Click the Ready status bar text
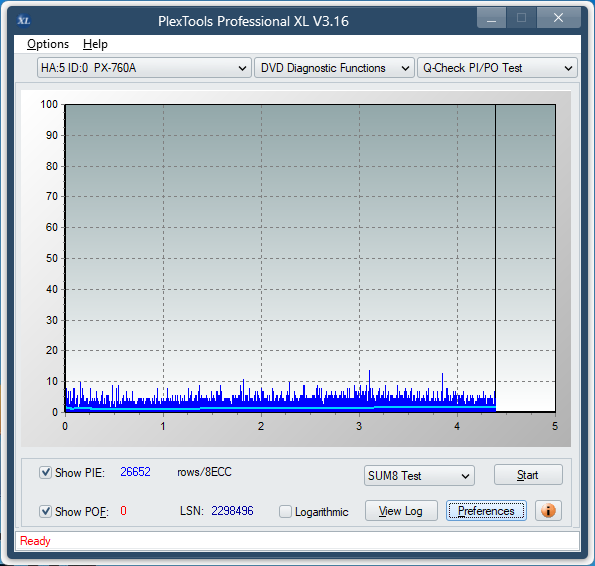 35,541
